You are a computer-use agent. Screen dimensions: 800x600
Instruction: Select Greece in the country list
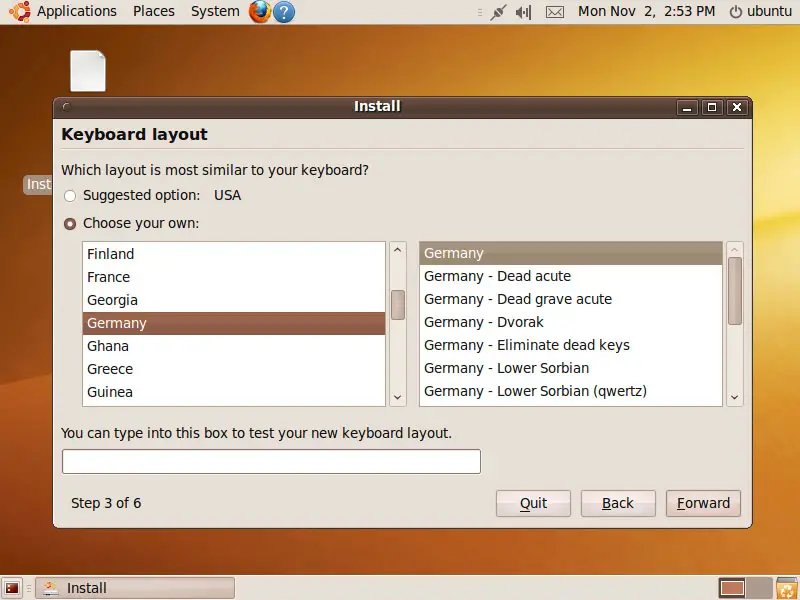234,369
